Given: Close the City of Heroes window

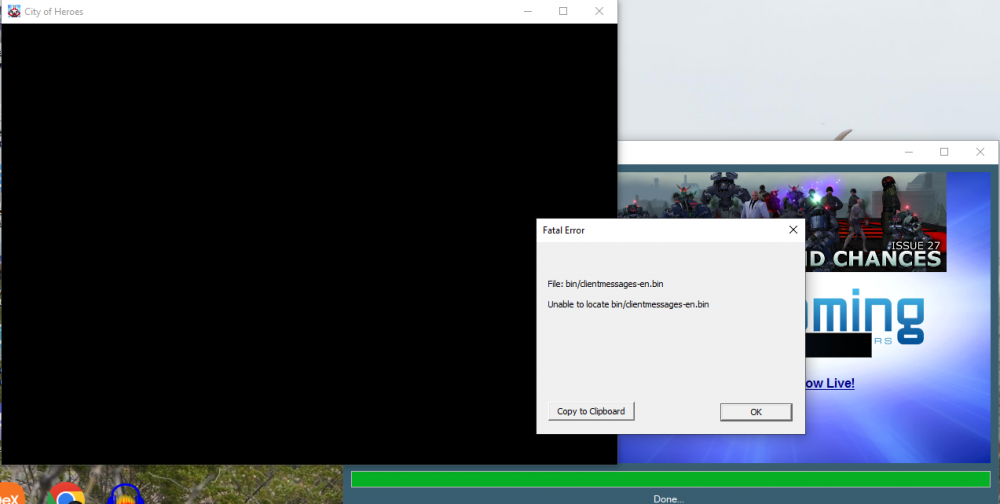Looking at the screenshot, I should coord(599,11).
